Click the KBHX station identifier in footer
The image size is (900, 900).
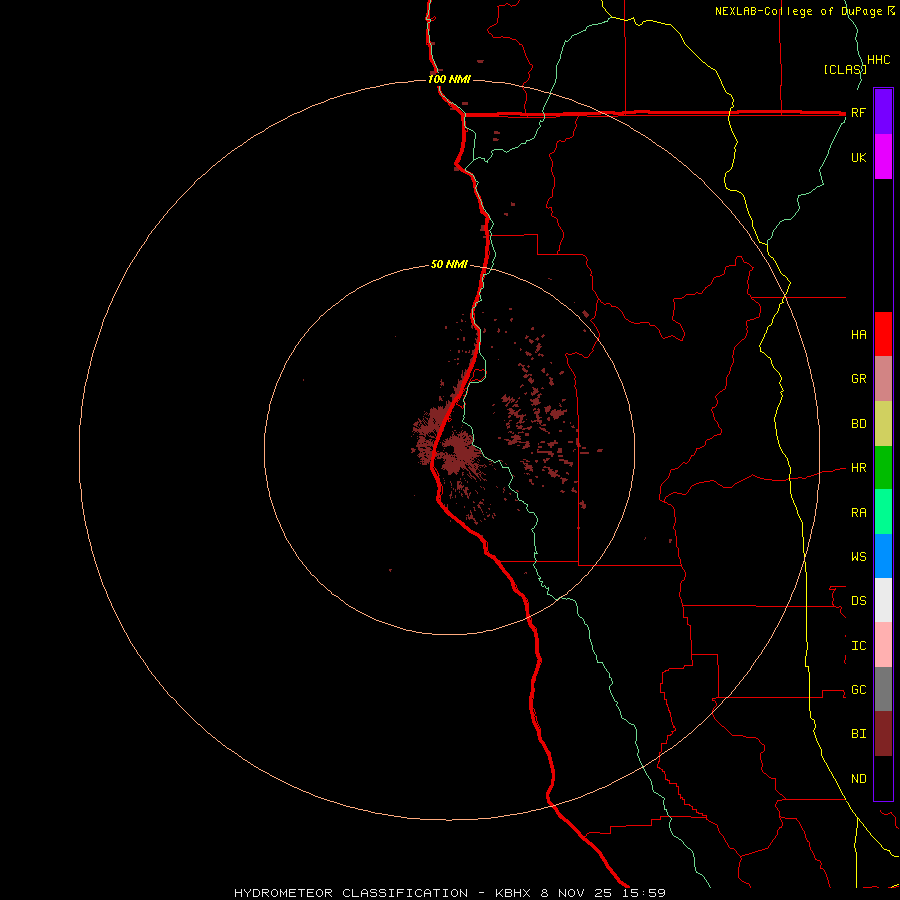click(514, 893)
